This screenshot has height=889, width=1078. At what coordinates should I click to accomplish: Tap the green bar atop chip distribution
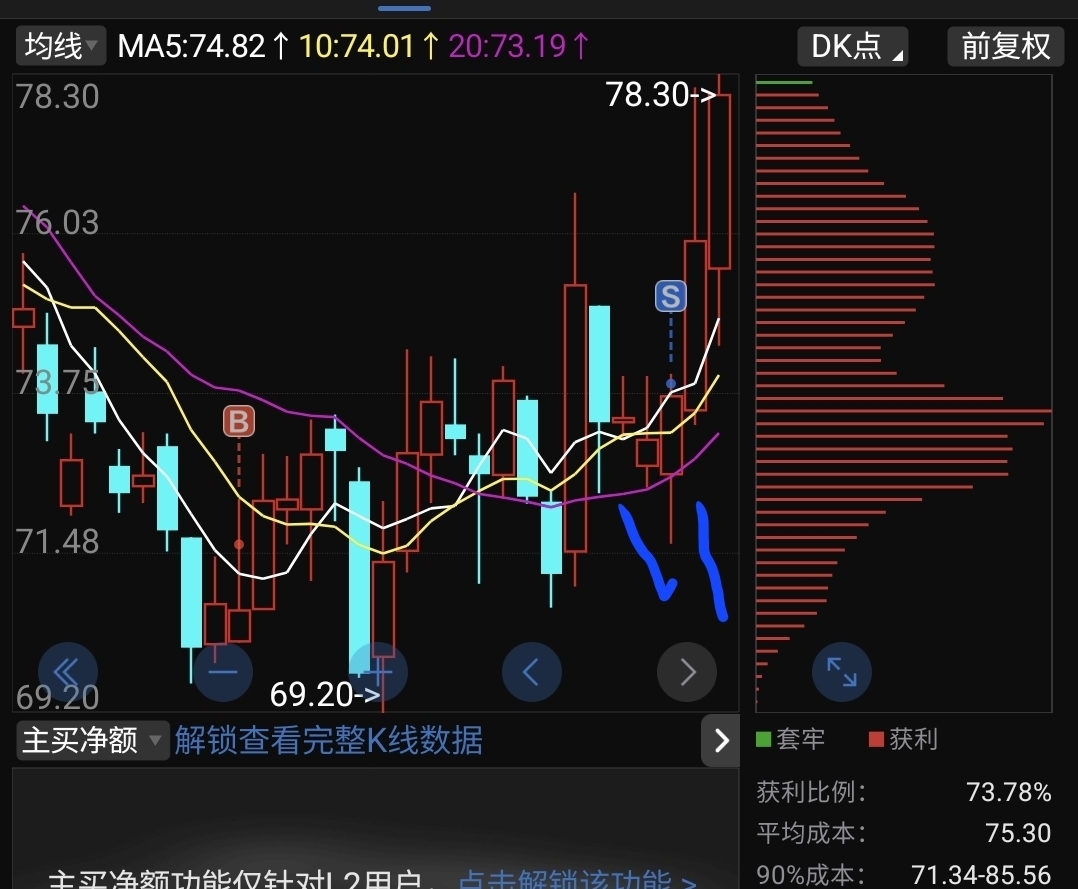(784, 83)
